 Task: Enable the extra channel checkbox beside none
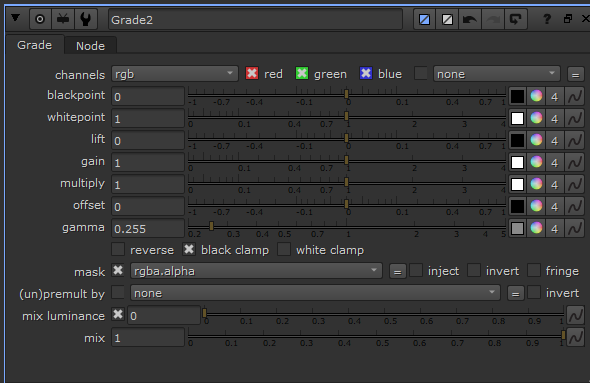[421, 73]
